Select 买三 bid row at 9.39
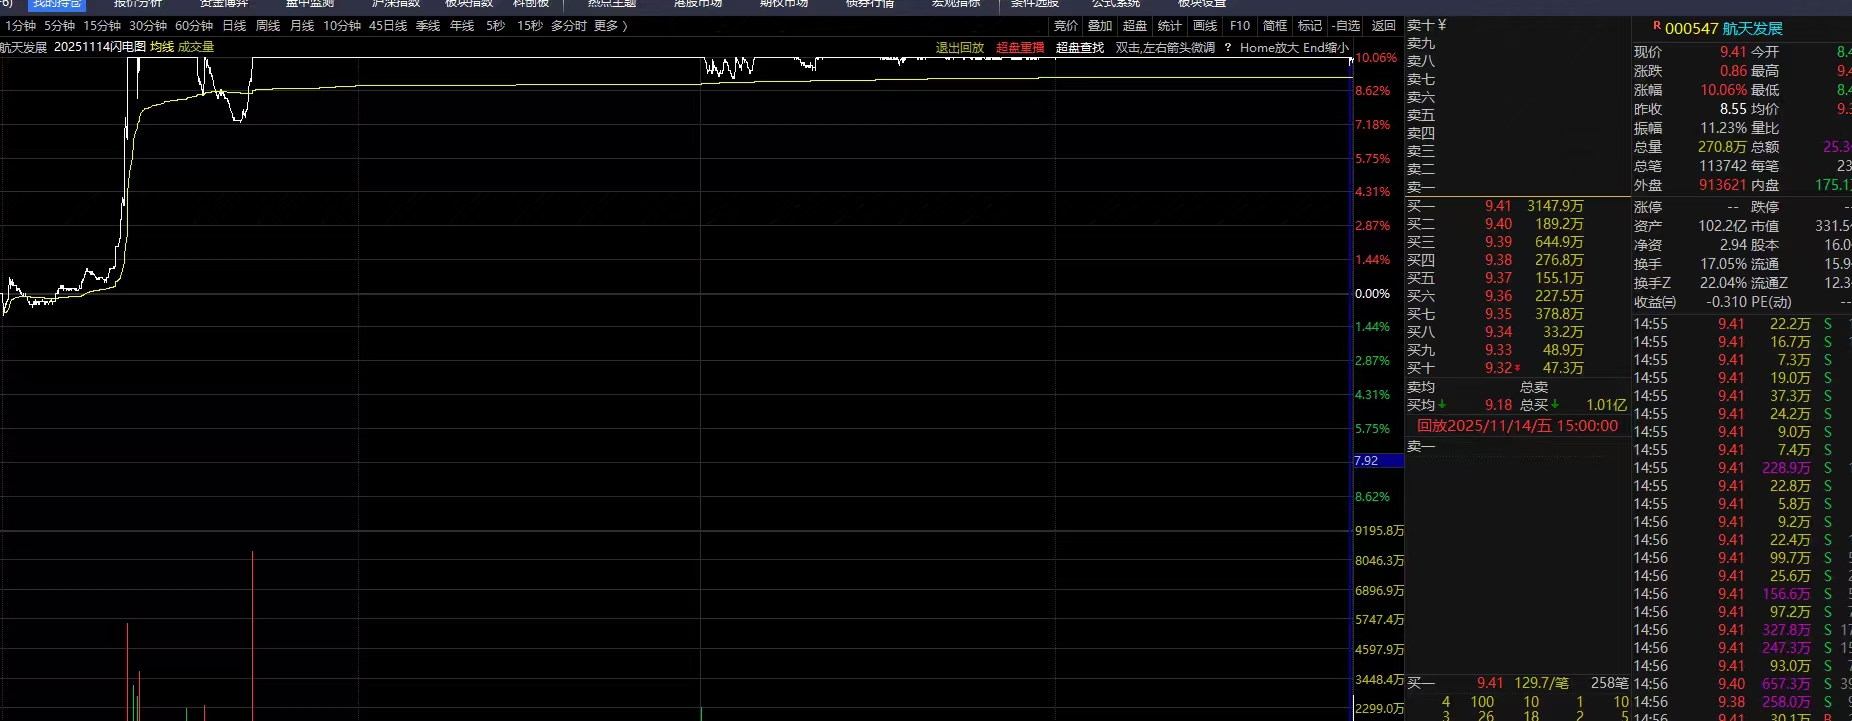 (1516, 242)
